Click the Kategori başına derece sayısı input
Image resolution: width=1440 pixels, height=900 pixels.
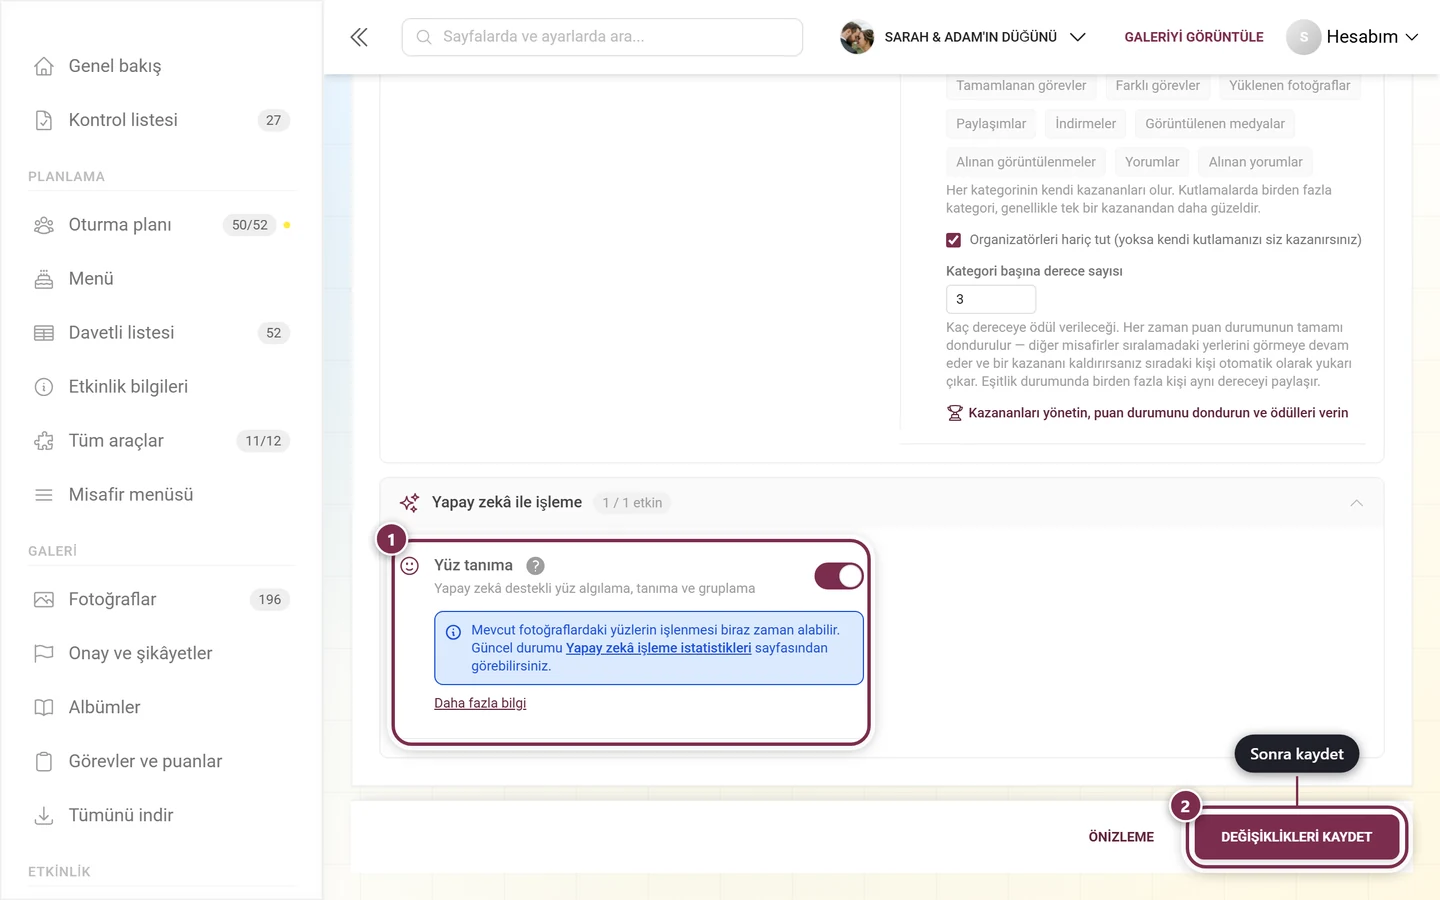tap(991, 299)
